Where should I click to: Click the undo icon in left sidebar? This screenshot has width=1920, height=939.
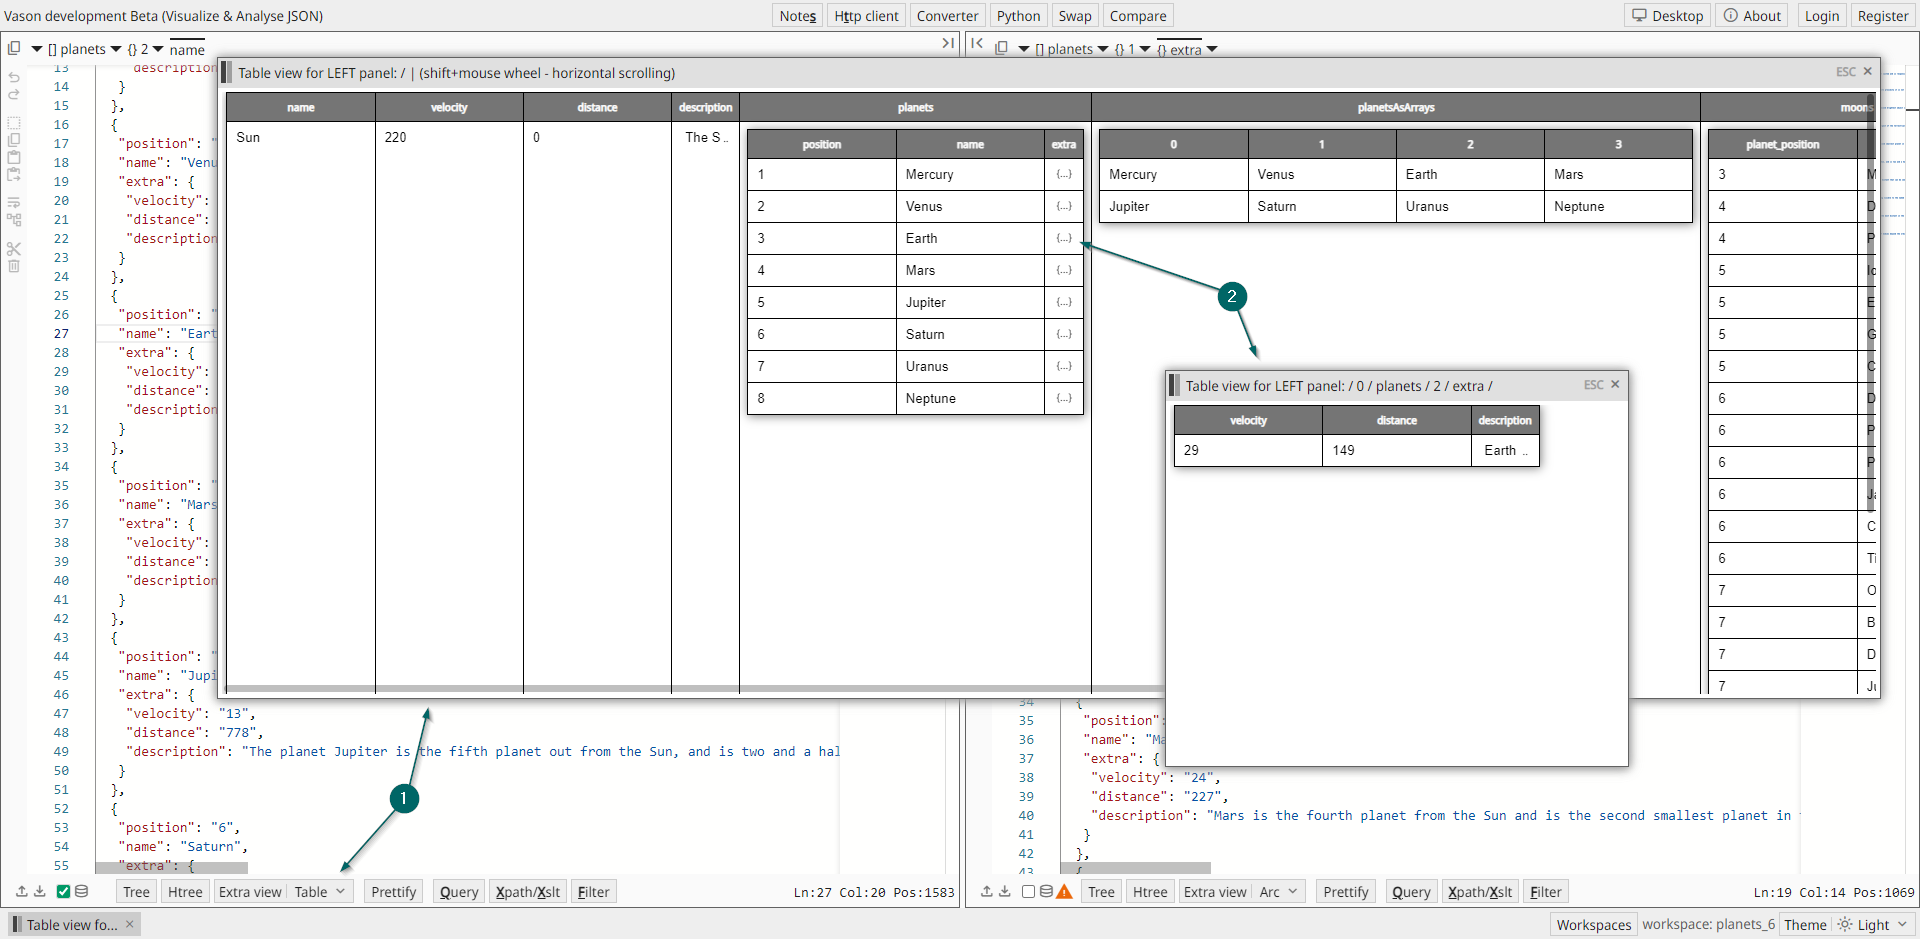point(14,77)
